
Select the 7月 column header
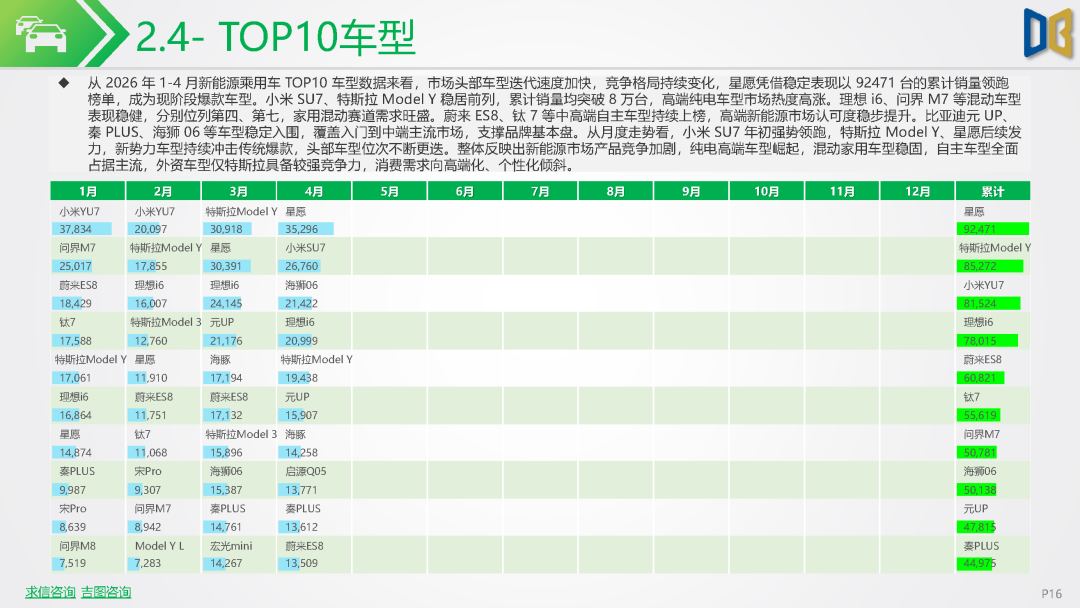540,191
